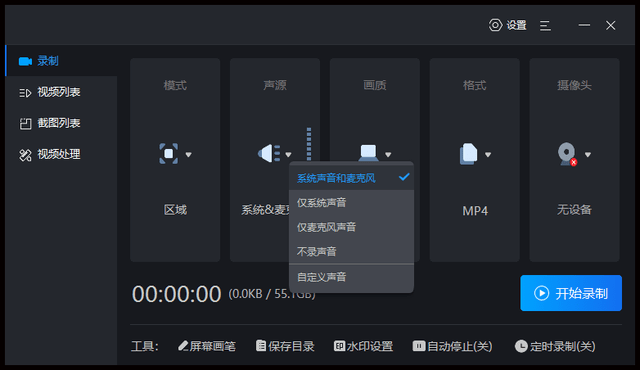Toggle 自动停止(关) auto stop
This screenshot has height=370, width=640.
pos(452,346)
